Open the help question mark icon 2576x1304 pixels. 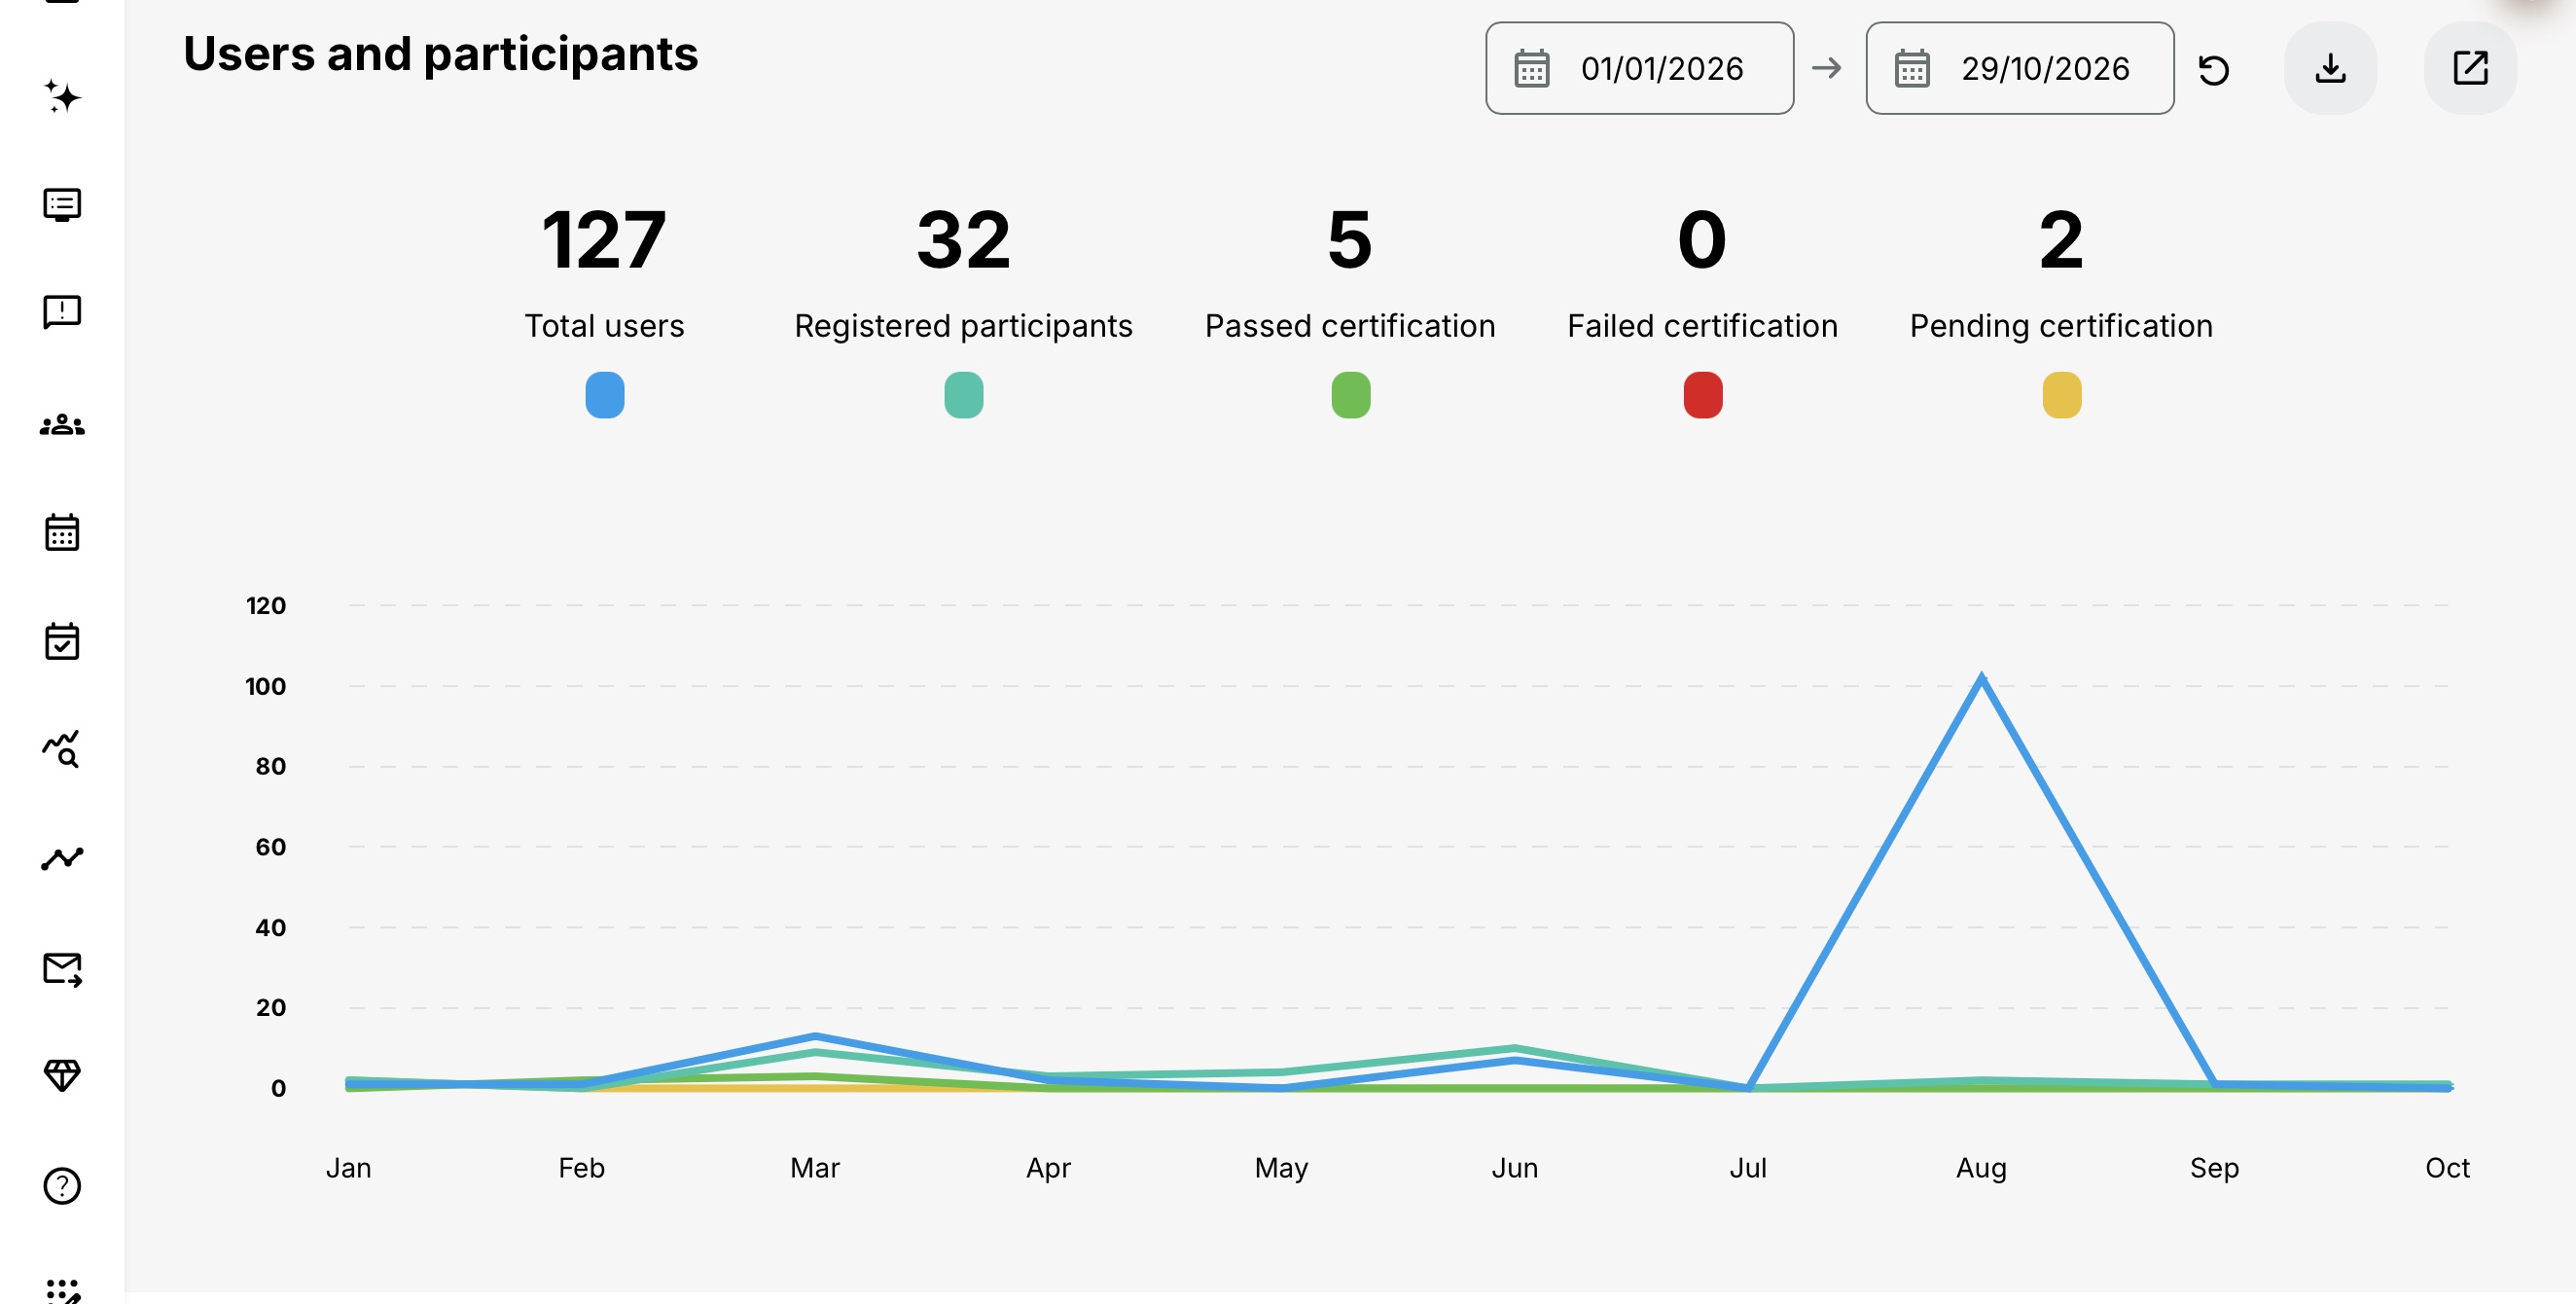[62, 1186]
